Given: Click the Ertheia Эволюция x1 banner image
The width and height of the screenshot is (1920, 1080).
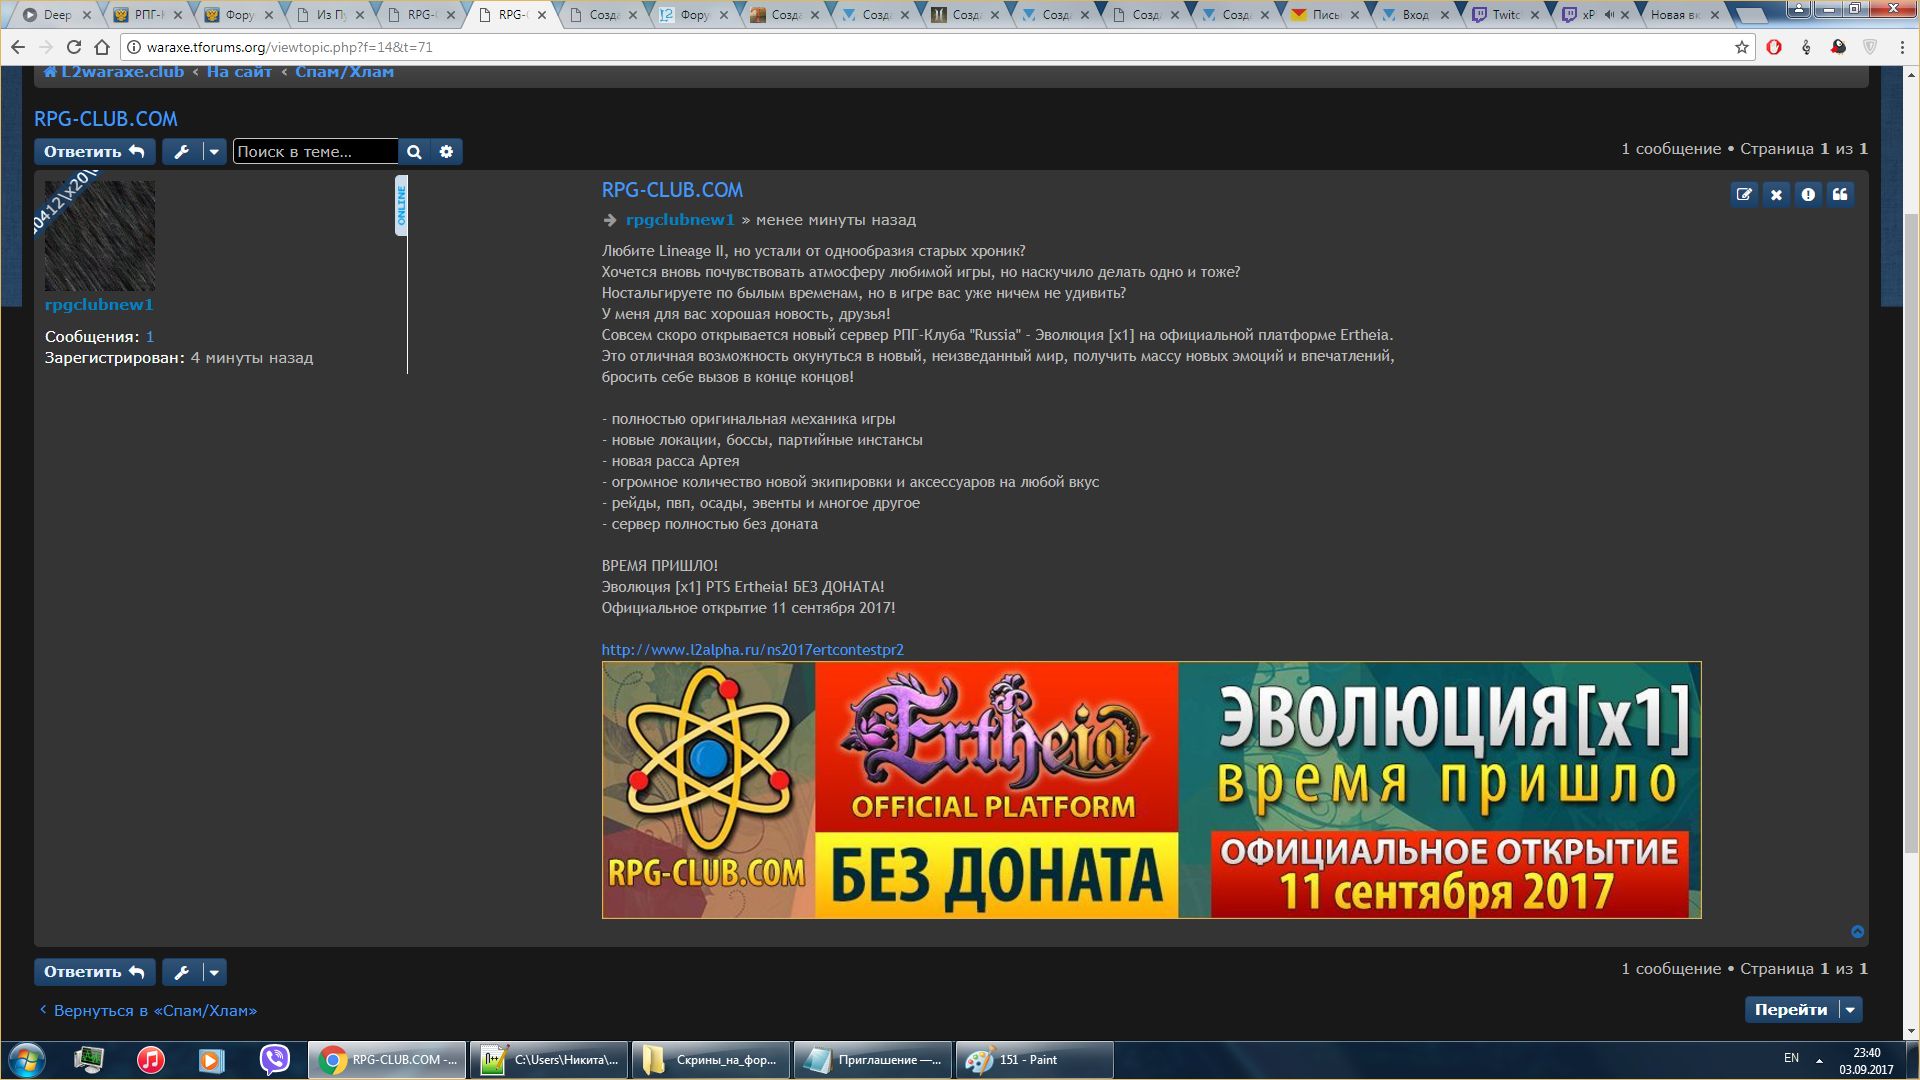Looking at the screenshot, I should (x=1151, y=790).
